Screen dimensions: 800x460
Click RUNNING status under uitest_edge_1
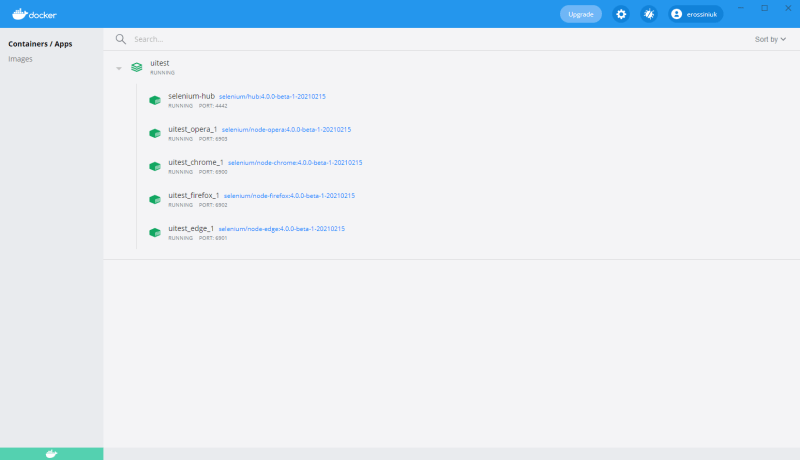pos(181,238)
